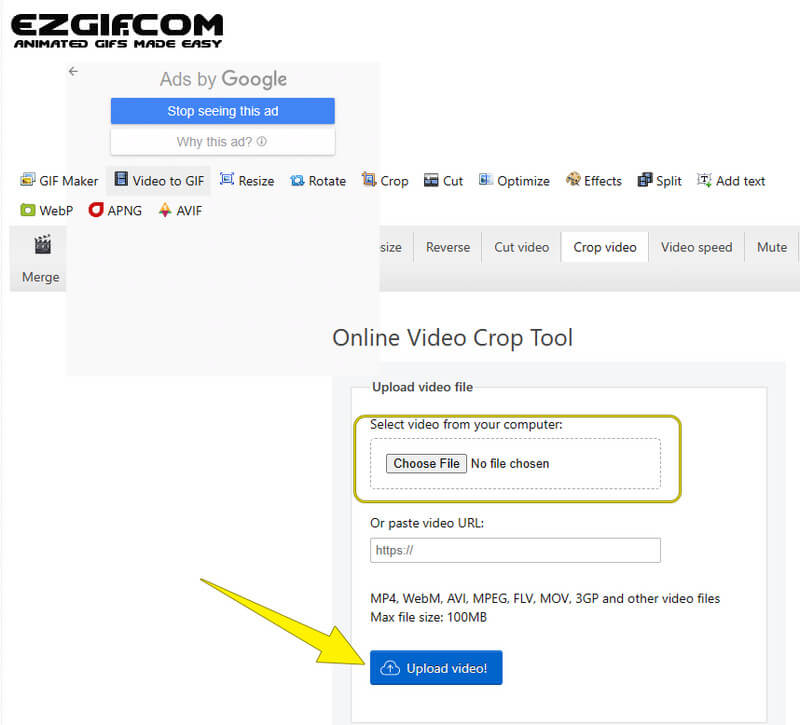The height and width of the screenshot is (725, 800).
Task: Select the Resize tool icon
Action: tap(227, 180)
